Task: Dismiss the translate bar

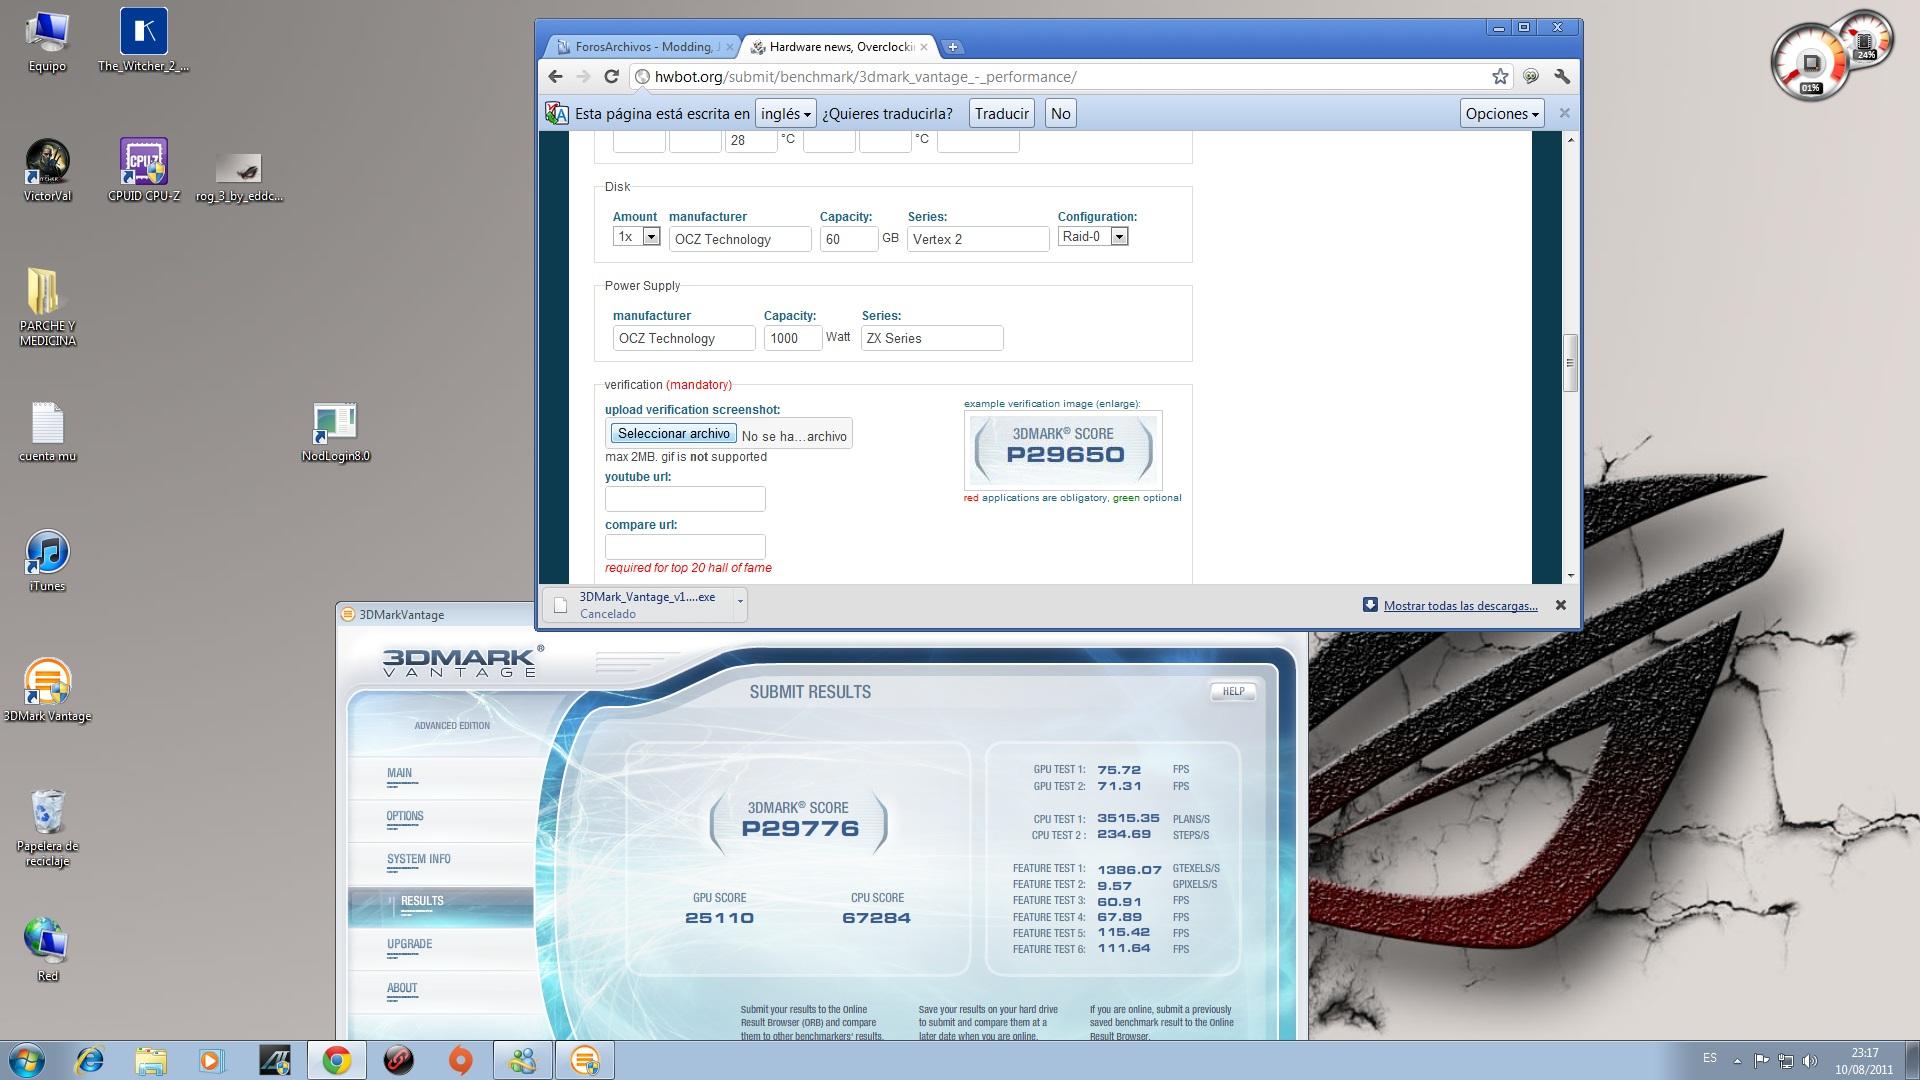Action: (x=1564, y=113)
